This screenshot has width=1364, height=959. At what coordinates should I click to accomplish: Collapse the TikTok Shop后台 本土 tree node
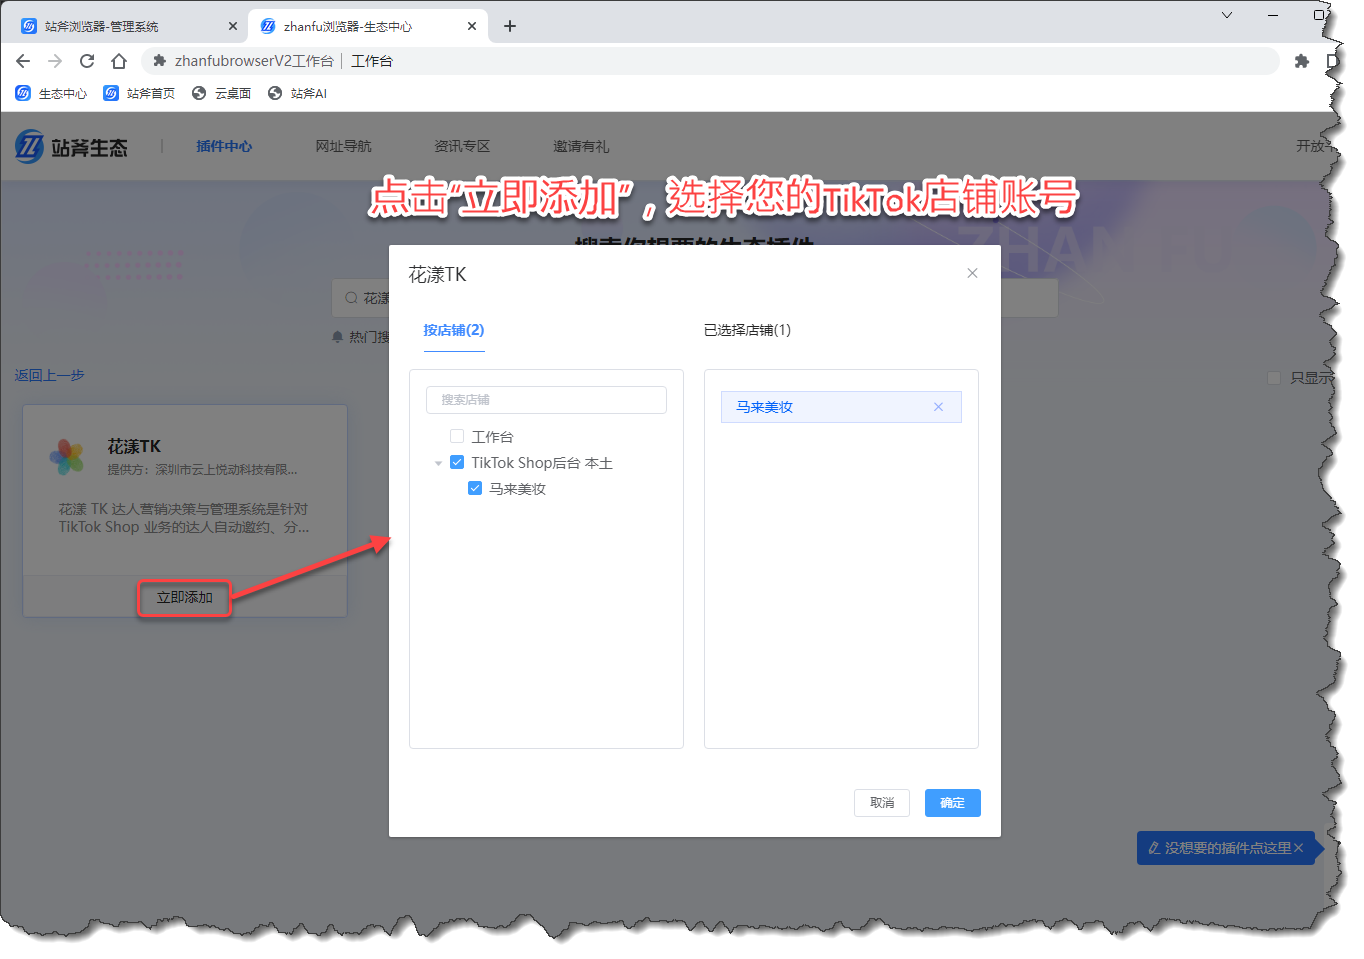click(x=438, y=463)
